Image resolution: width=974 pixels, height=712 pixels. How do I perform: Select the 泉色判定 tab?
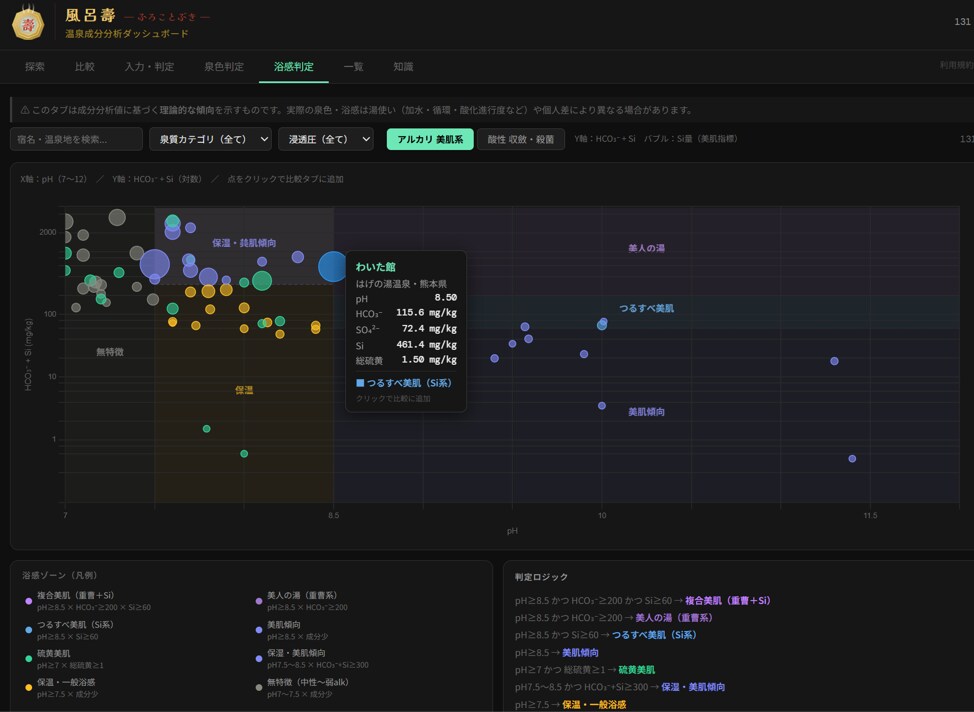click(x=224, y=66)
